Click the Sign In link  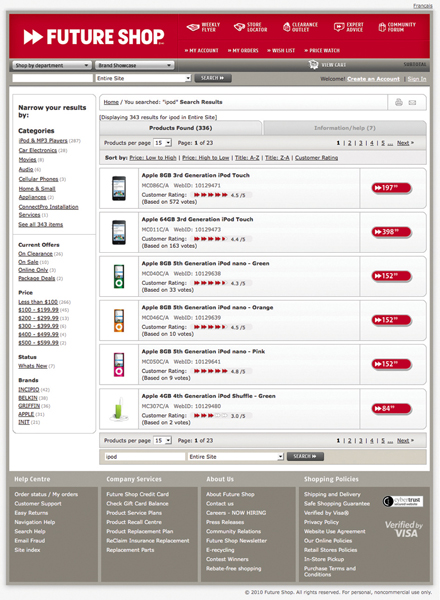coord(417,79)
